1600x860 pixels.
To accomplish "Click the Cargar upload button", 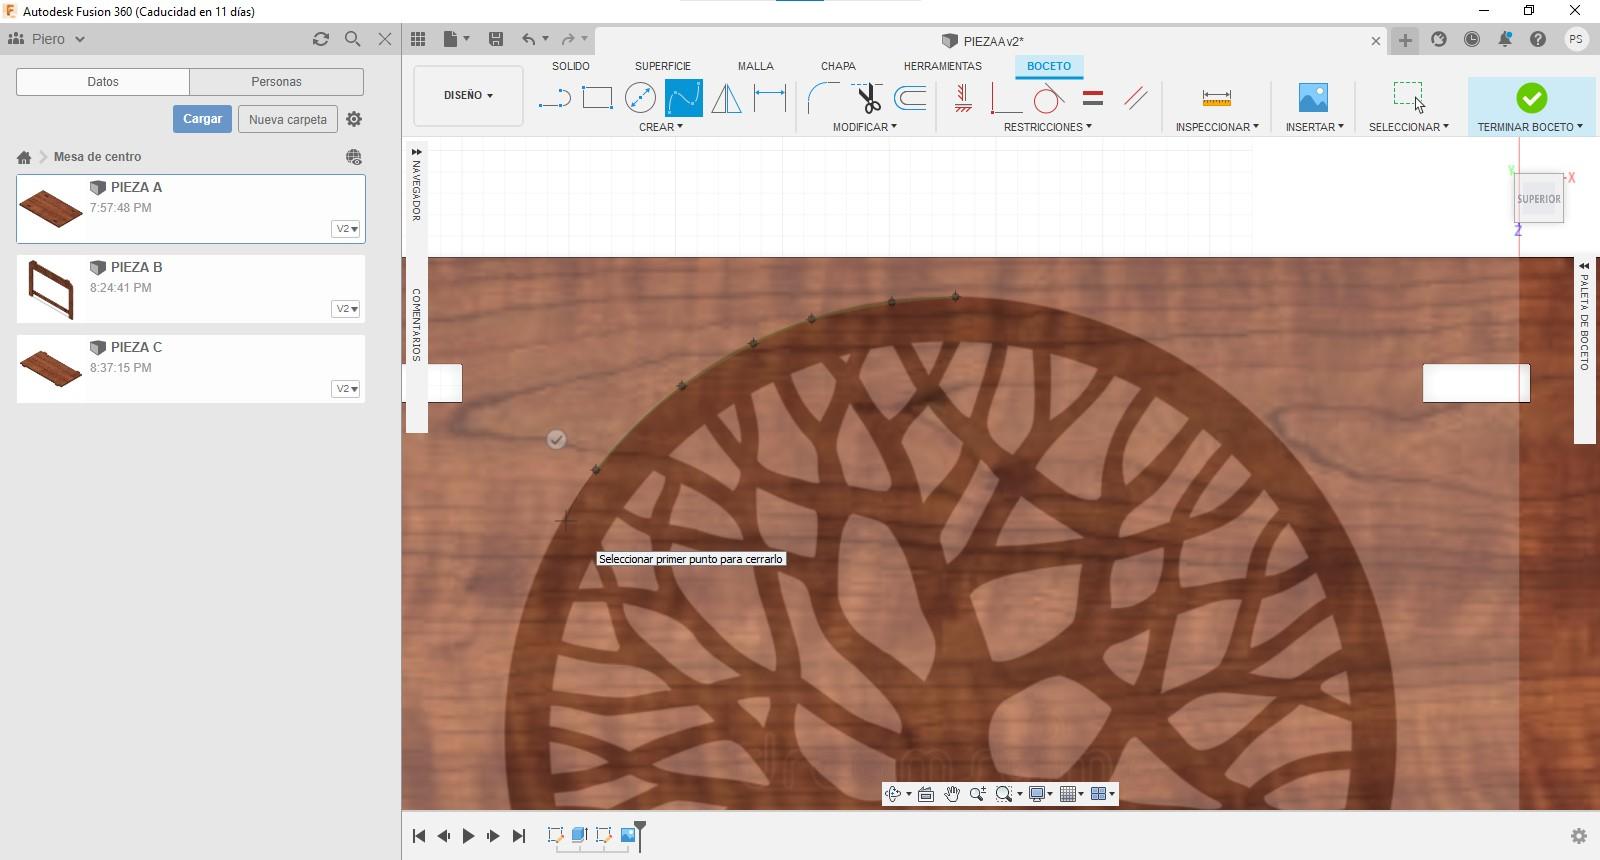I will [202, 119].
